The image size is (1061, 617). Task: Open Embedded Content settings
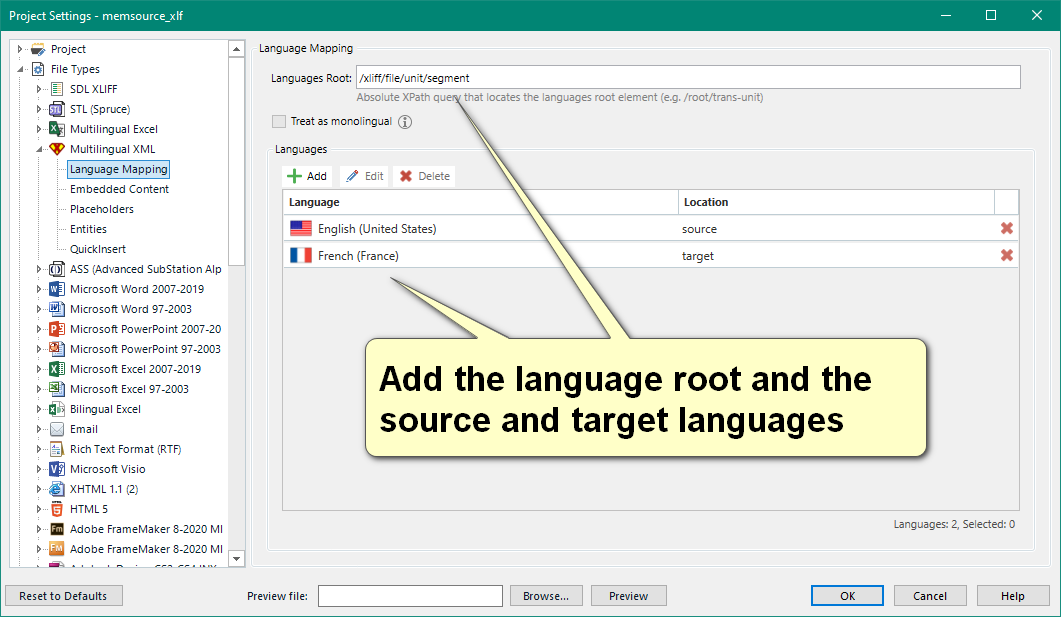tap(119, 189)
